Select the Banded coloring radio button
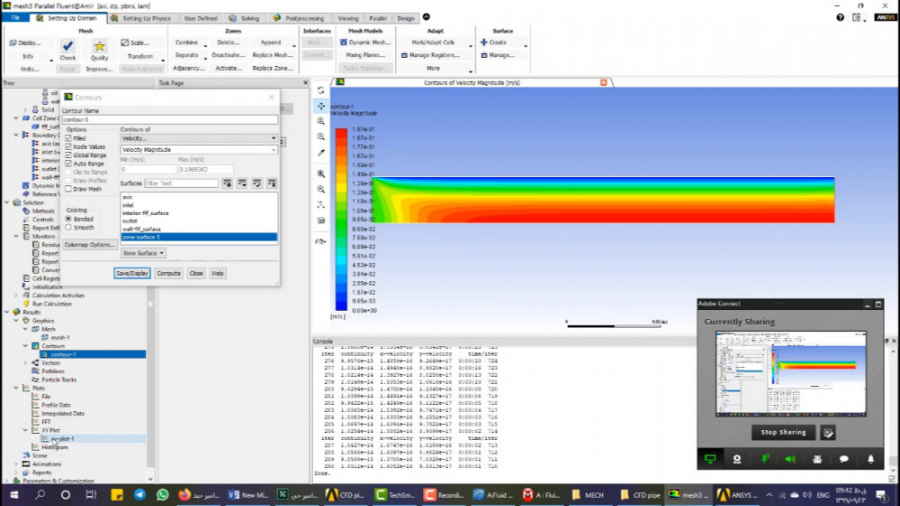The width and height of the screenshot is (900, 506). 68,219
